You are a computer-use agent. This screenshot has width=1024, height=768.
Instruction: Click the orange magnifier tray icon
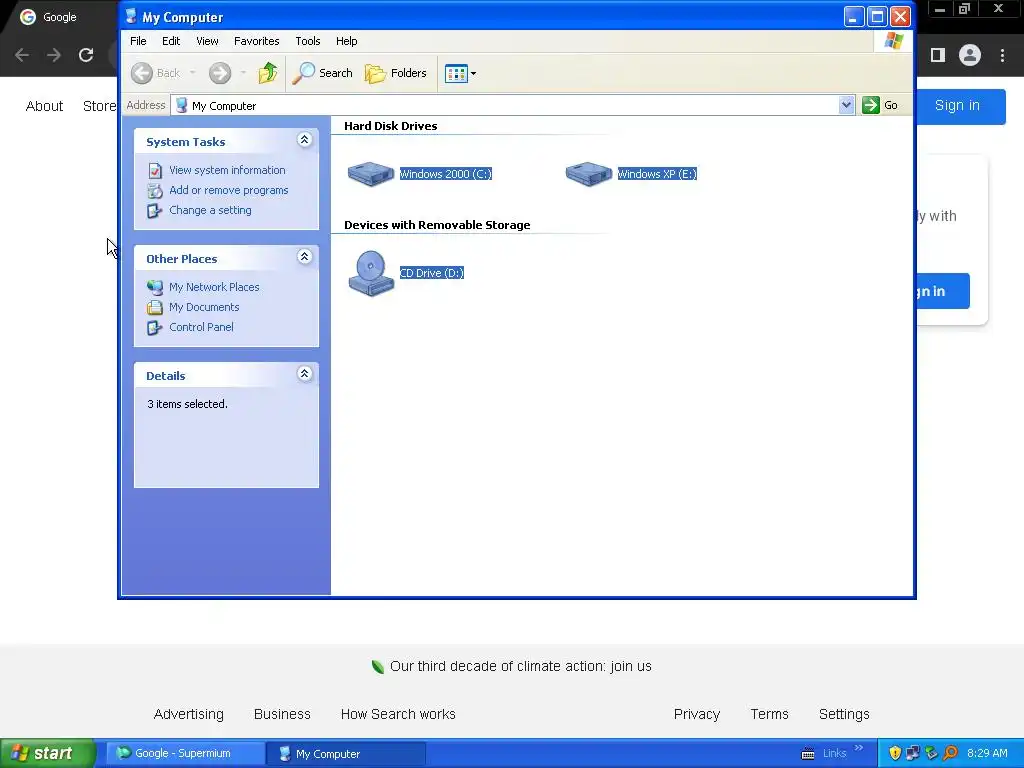click(x=950, y=754)
